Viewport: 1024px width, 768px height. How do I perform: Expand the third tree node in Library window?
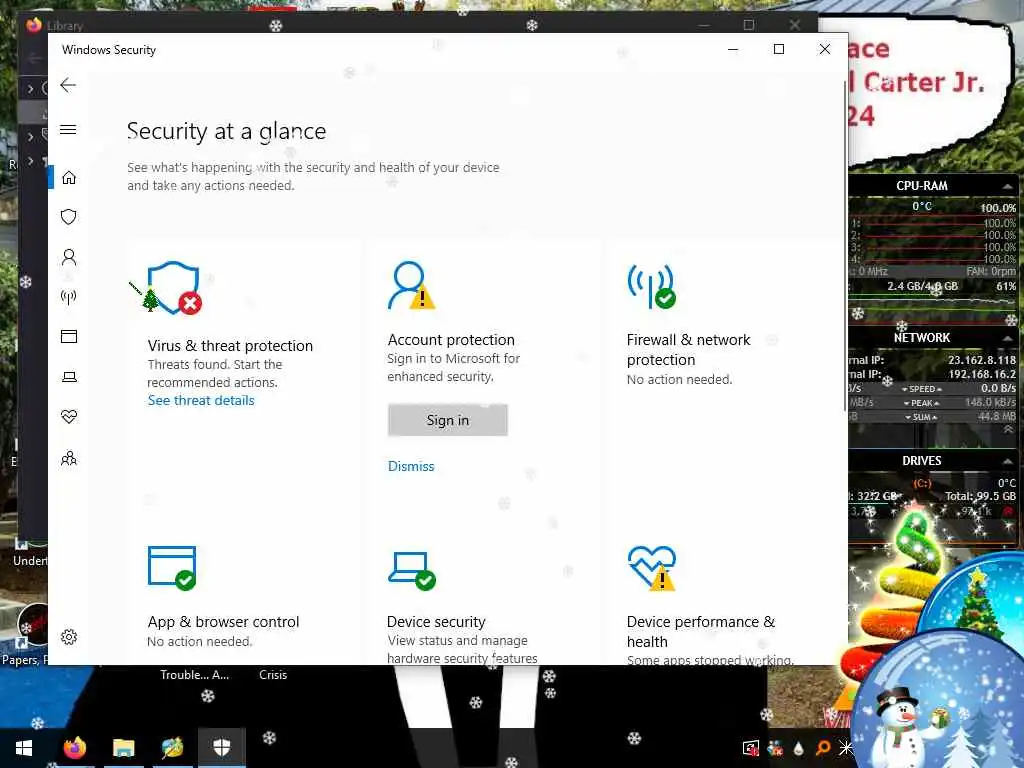point(31,161)
